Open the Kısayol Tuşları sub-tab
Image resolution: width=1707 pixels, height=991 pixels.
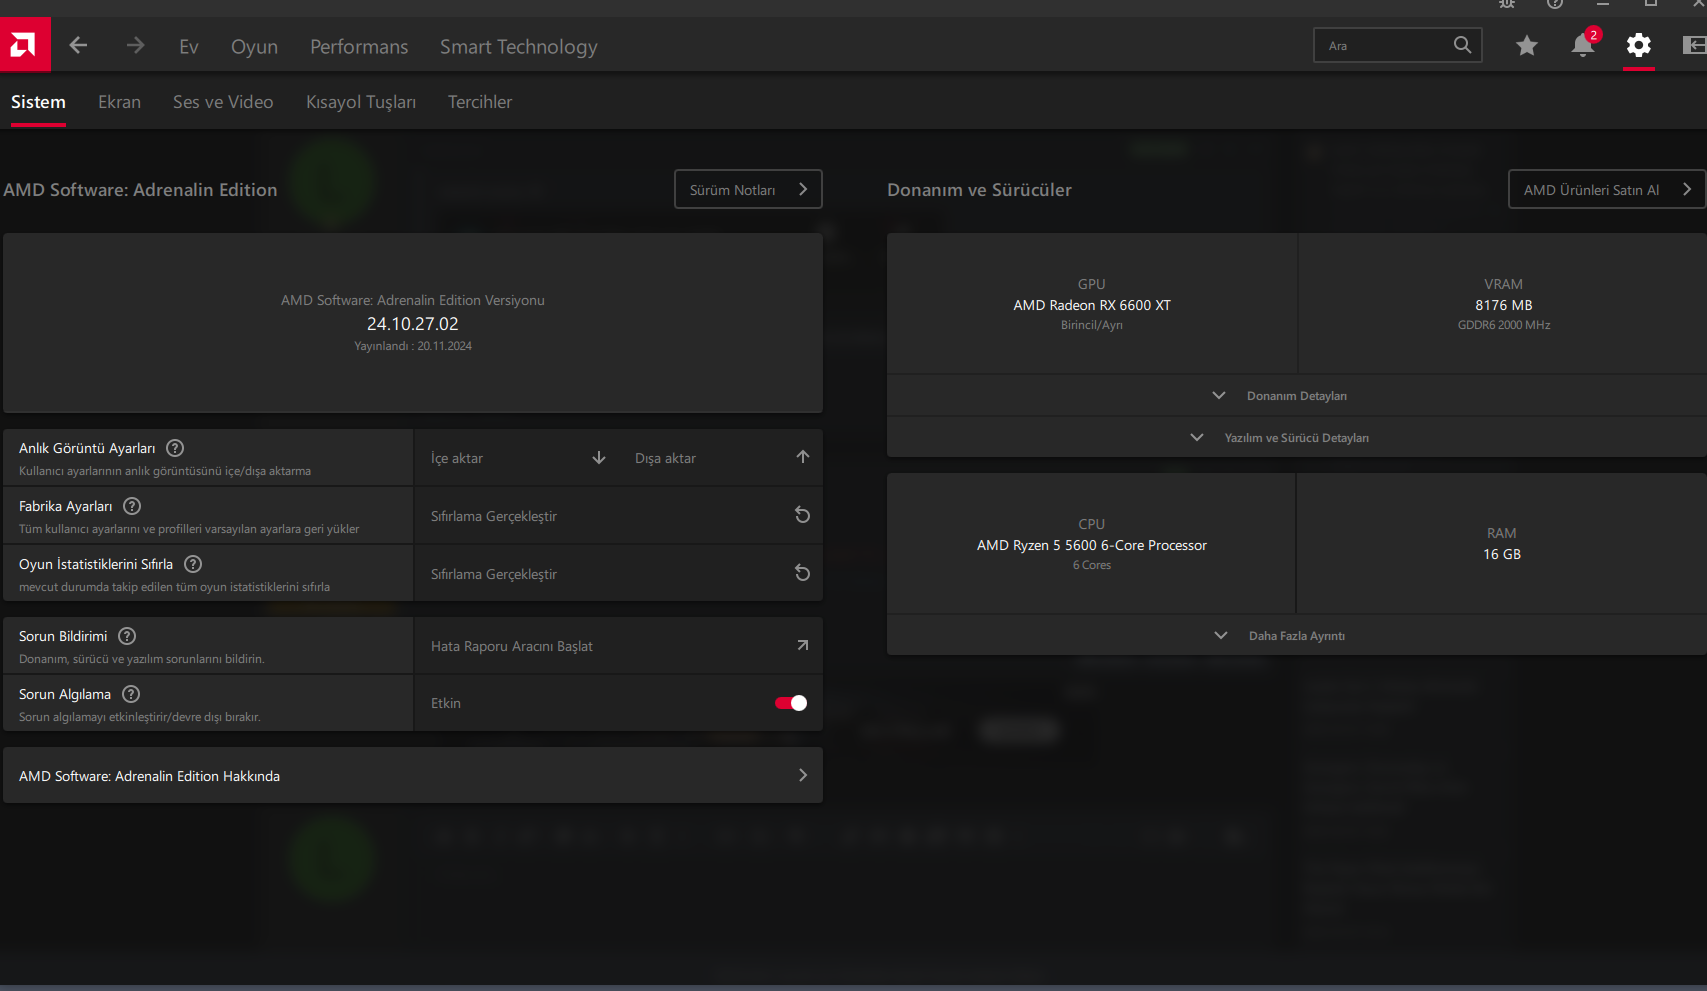click(x=361, y=102)
